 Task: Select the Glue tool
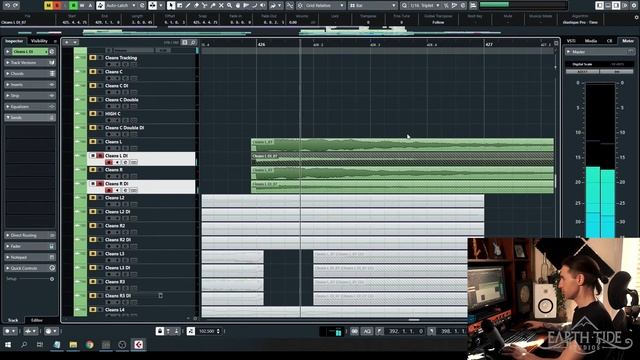(213, 5)
